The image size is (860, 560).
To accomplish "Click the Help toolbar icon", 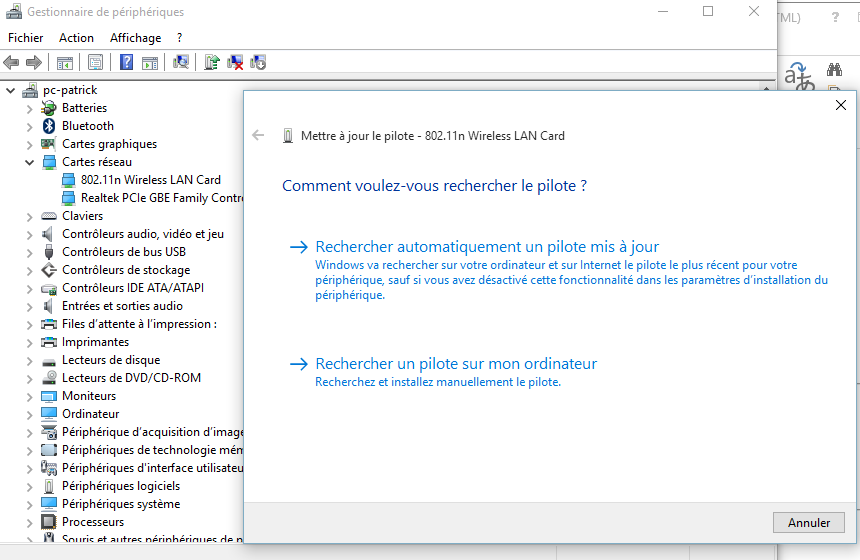I will (126, 62).
